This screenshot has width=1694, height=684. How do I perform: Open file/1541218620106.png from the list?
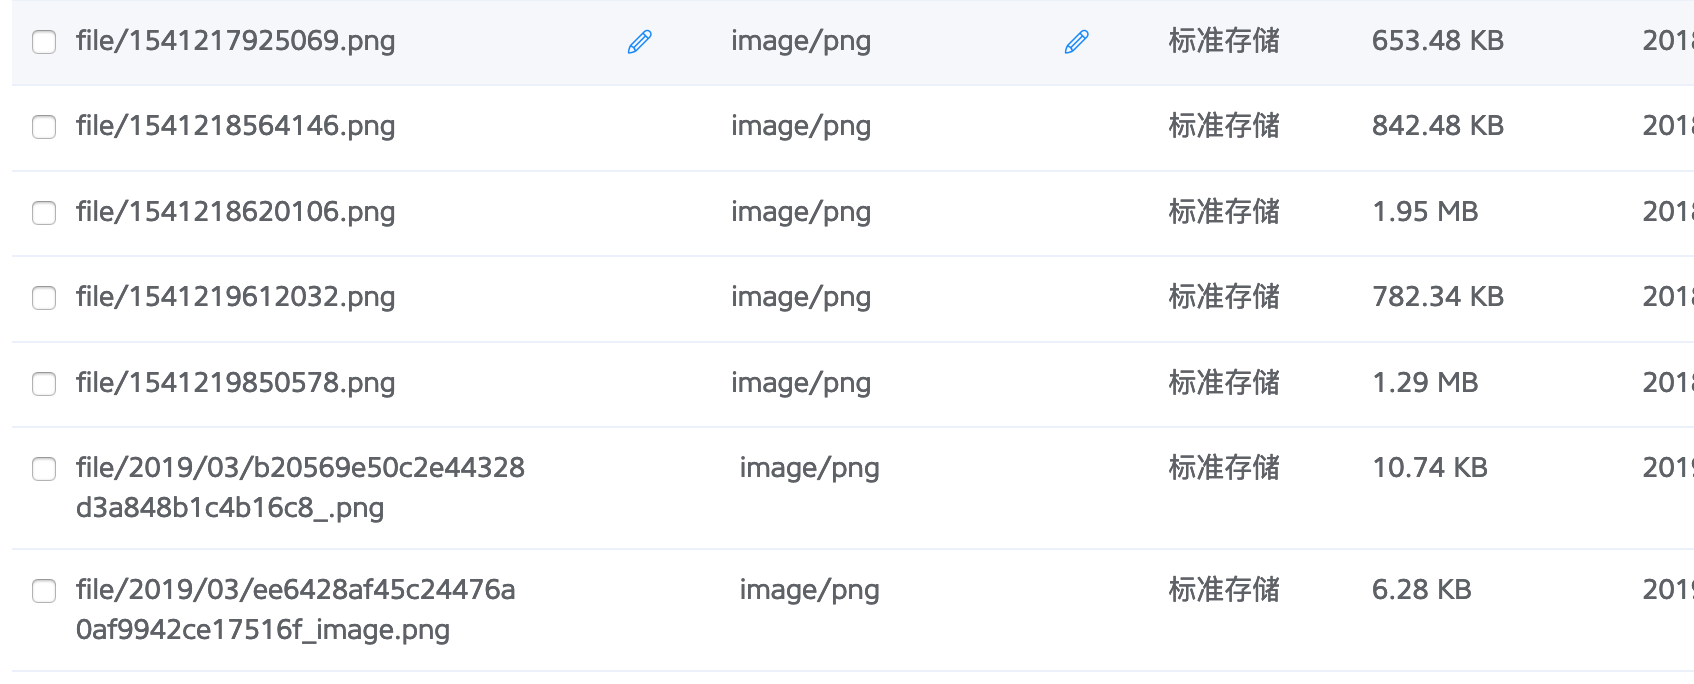(235, 212)
